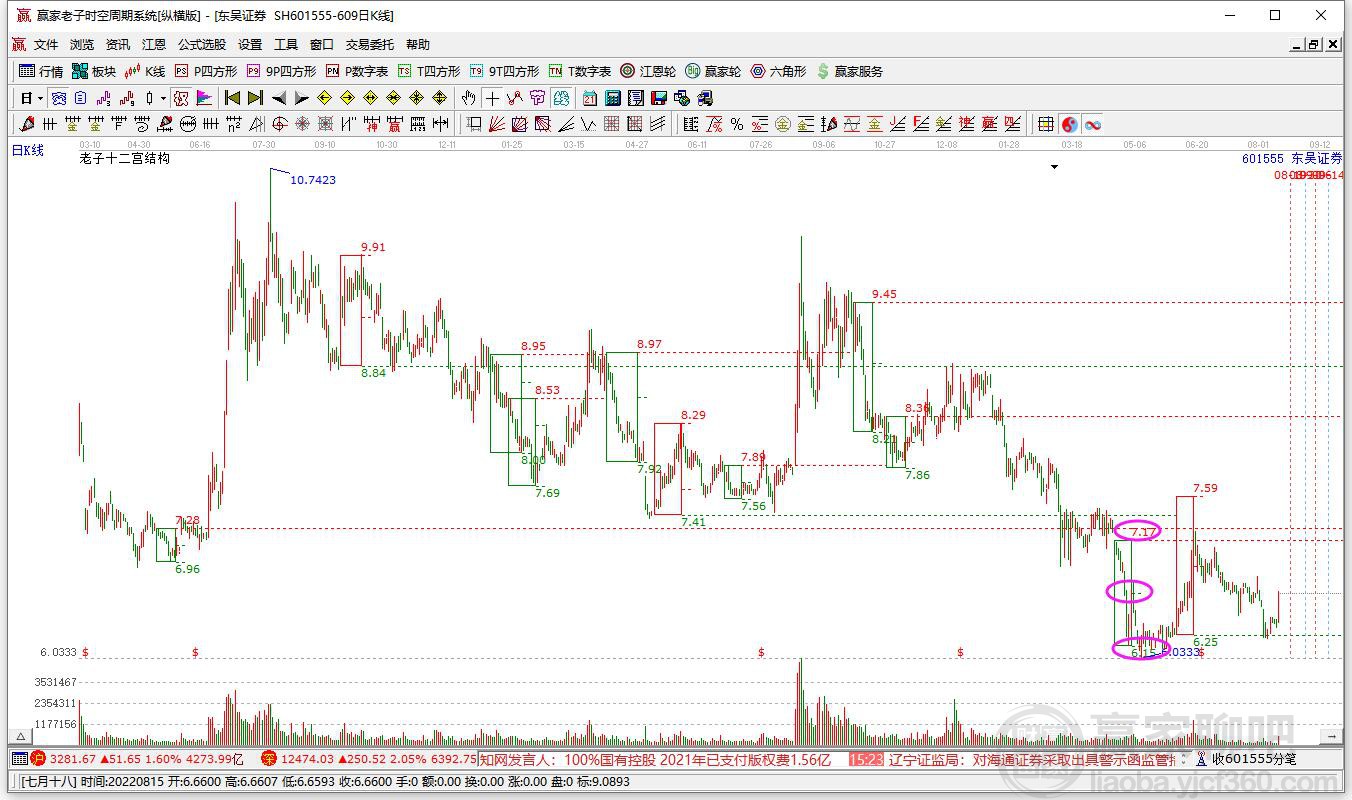Click the blue-red infinity icon
This screenshot has width=1352, height=800.
[1093, 124]
